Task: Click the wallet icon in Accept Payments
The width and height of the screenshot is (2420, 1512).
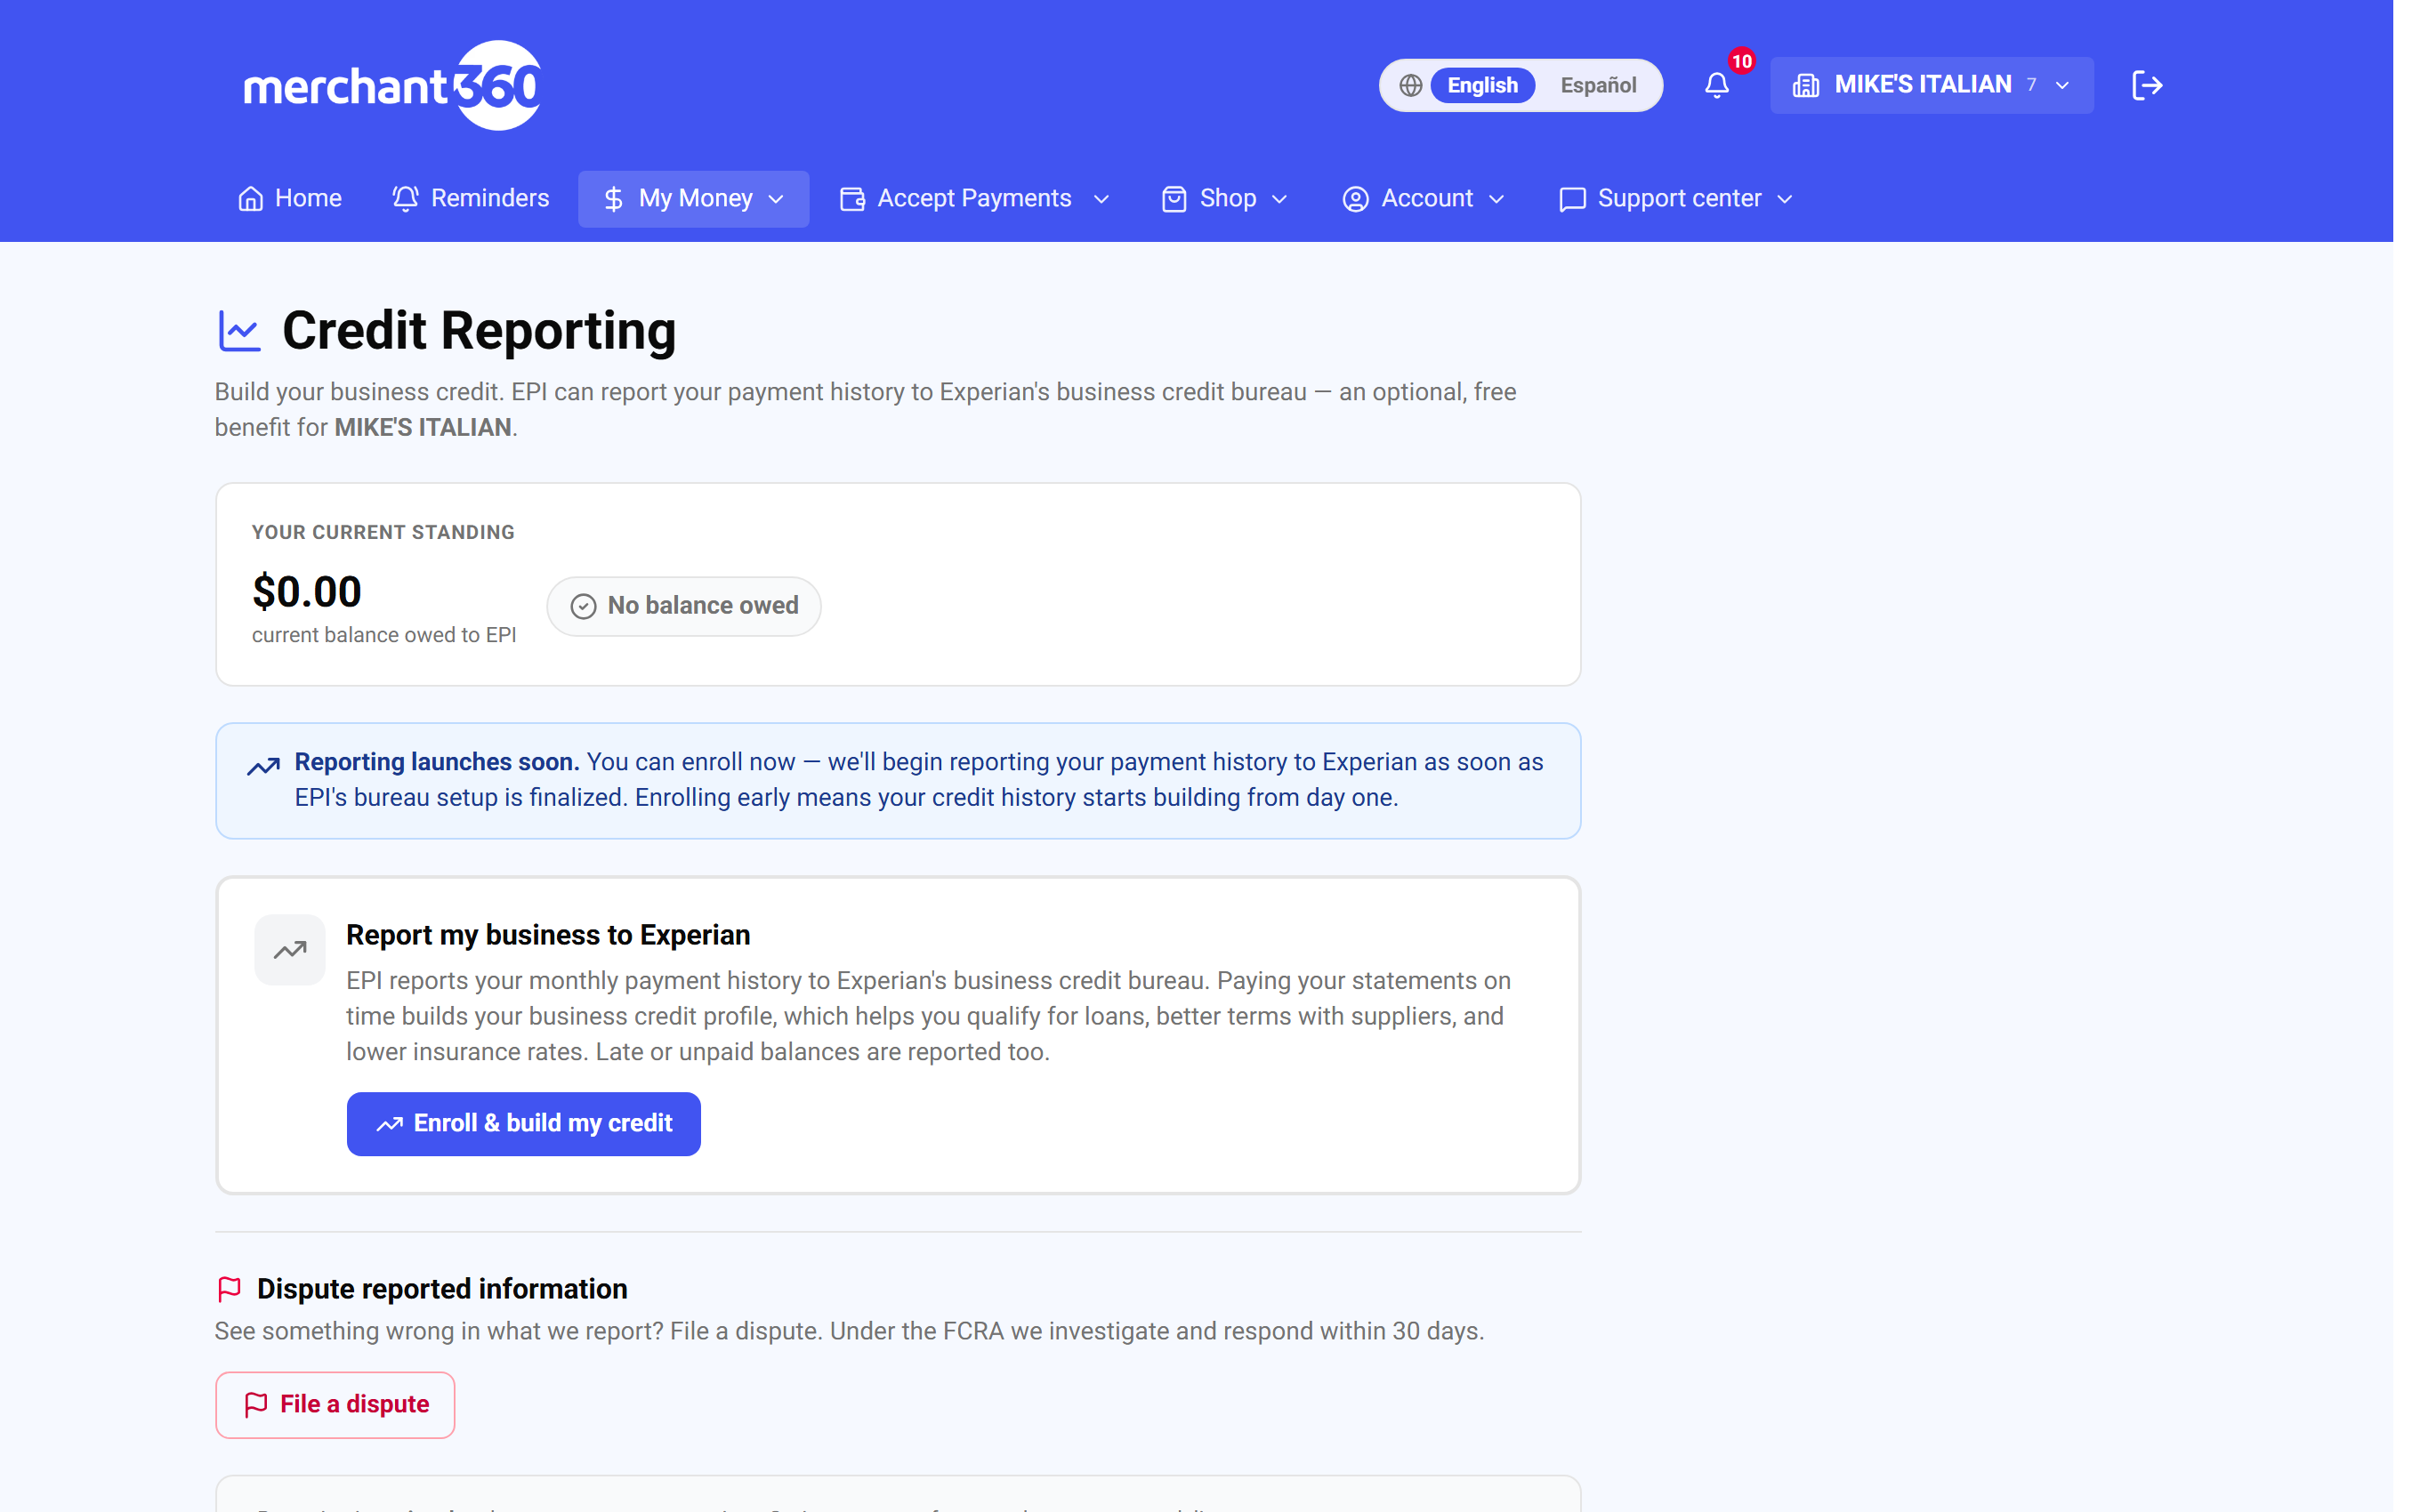Action: (852, 199)
